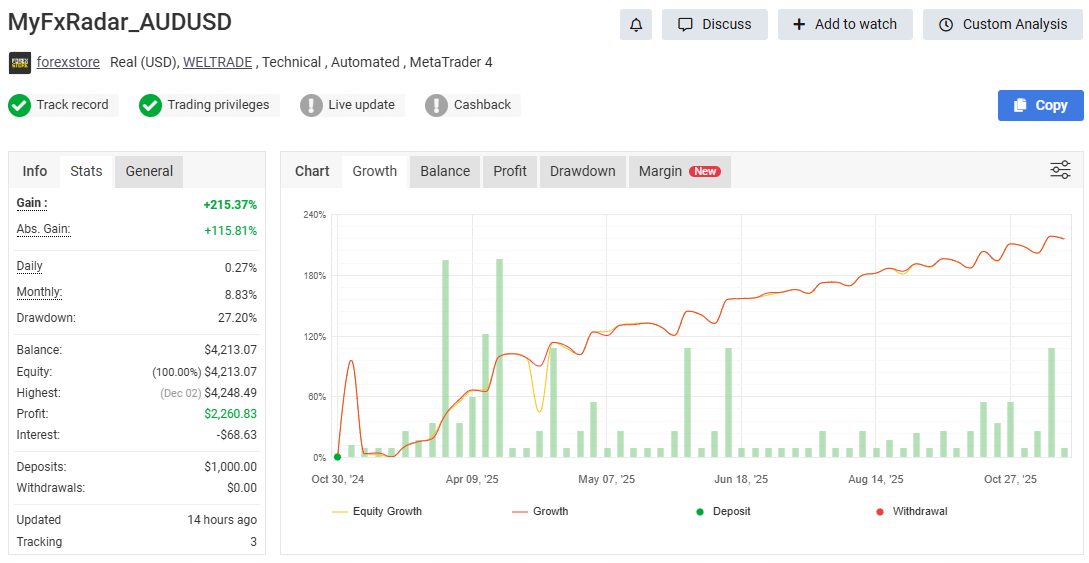
Task: Click the Cashback badge label
Action: pyautogui.click(x=482, y=105)
